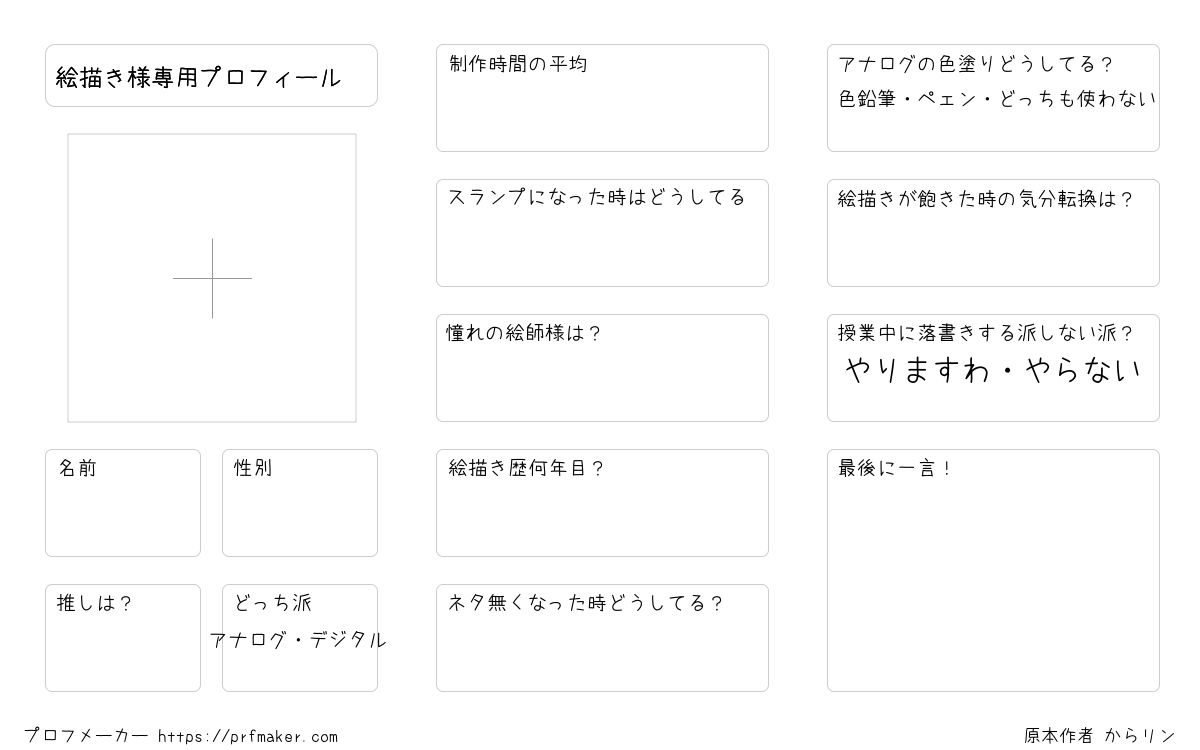Click the plus icon in the image placeholder

click(x=212, y=278)
